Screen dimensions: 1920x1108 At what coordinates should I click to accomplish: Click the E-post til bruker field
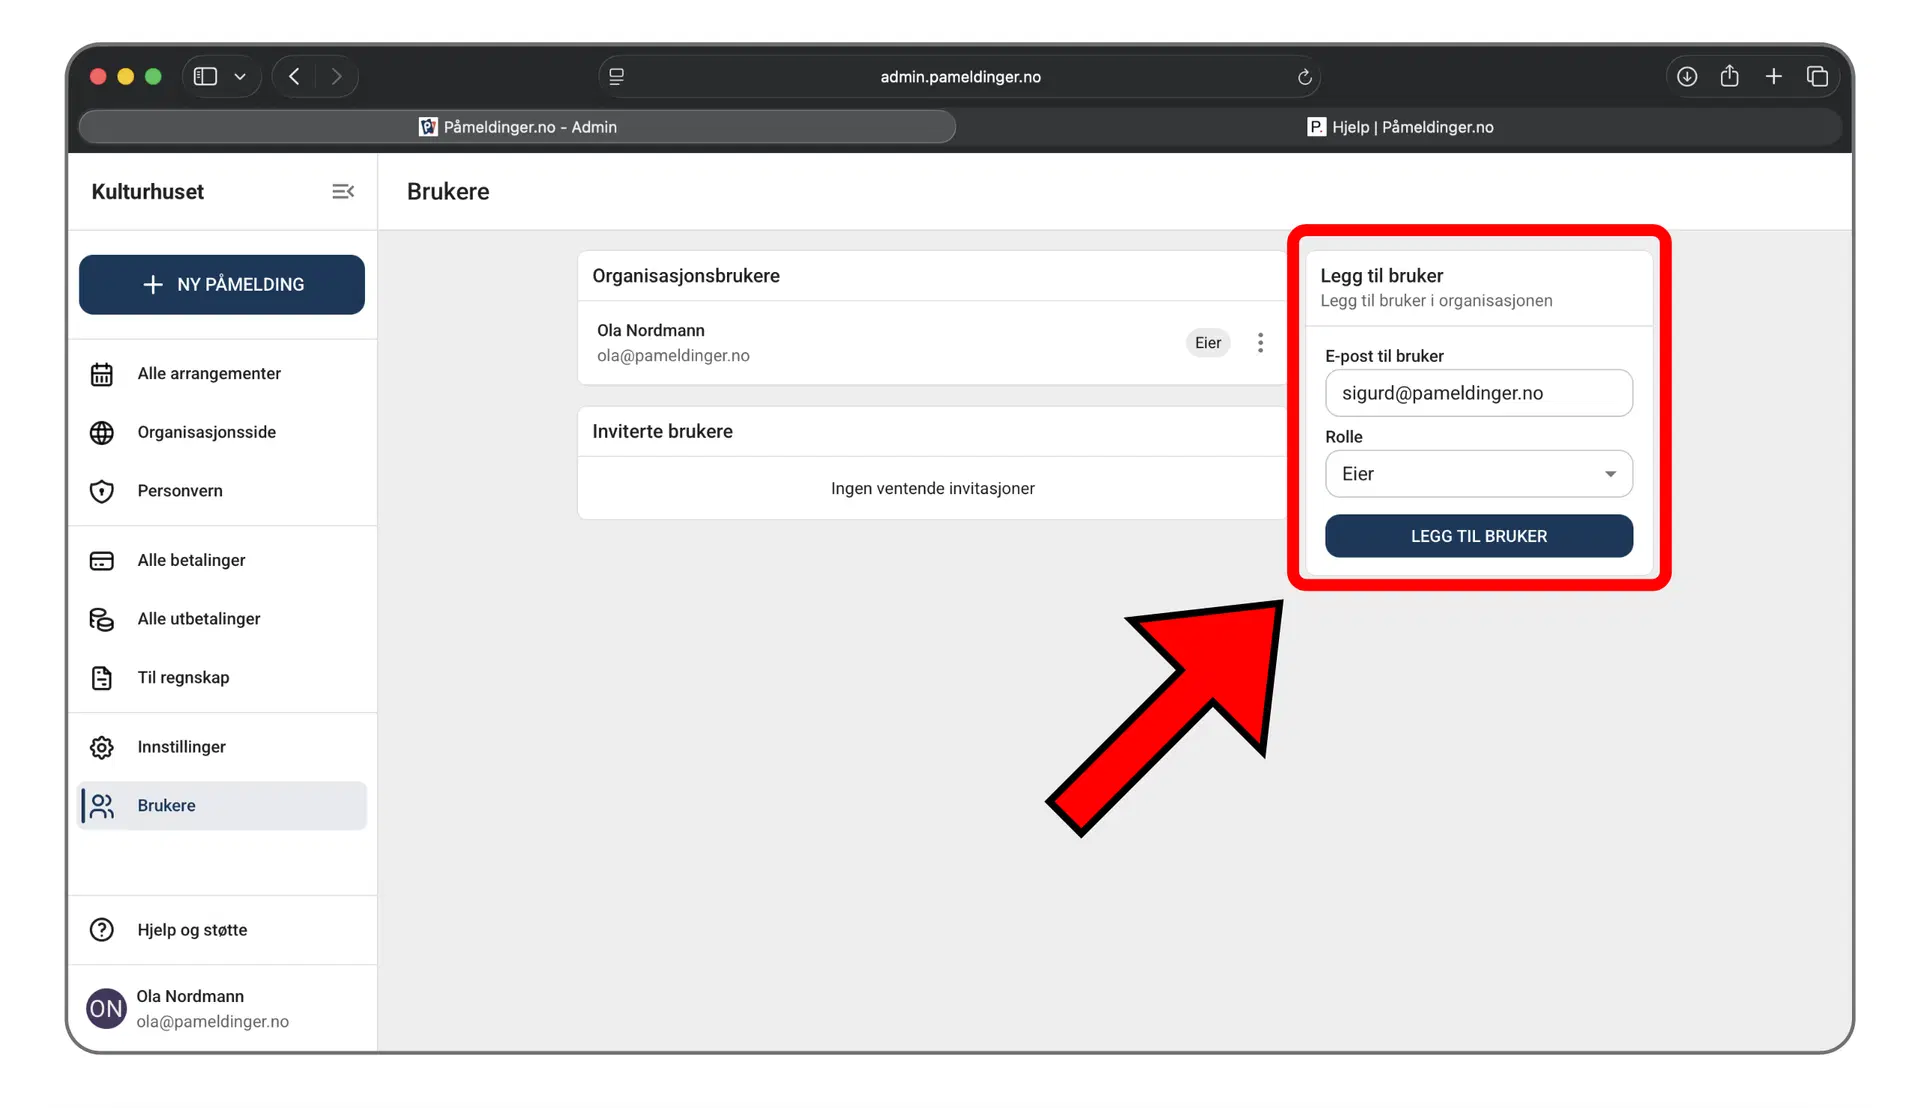click(1478, 393)
